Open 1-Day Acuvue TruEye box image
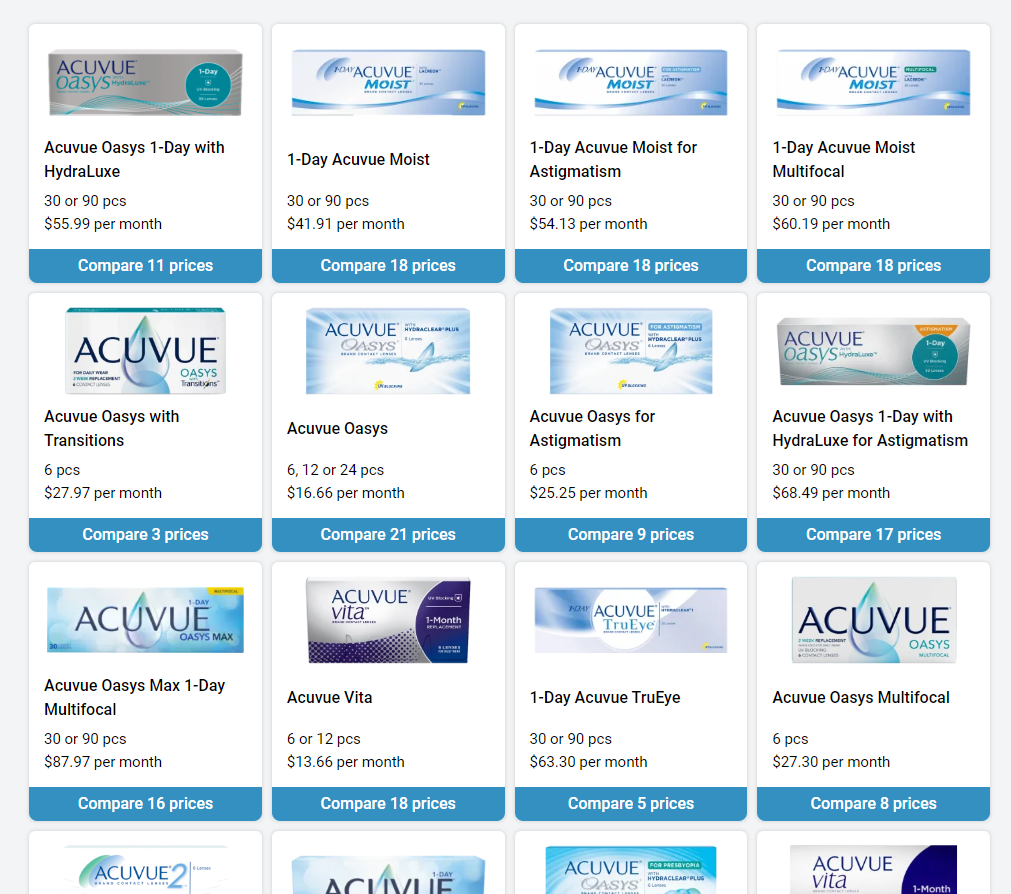 (631, 620)
